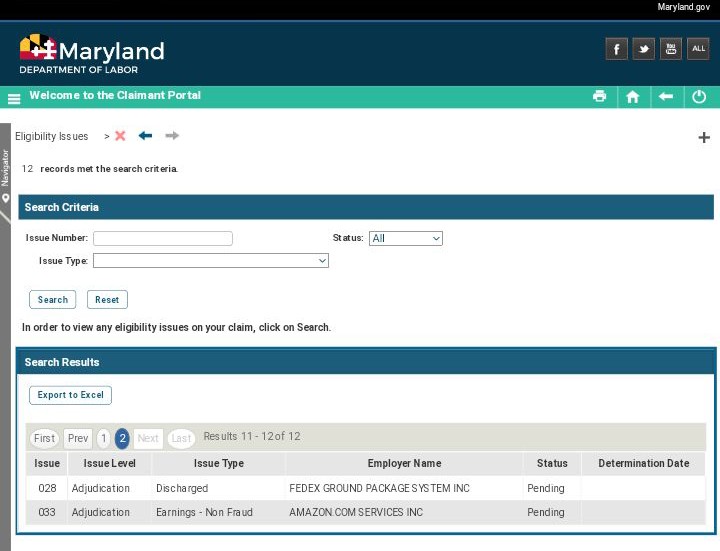Close Eligibility Issues with red X

click(120, 136)
